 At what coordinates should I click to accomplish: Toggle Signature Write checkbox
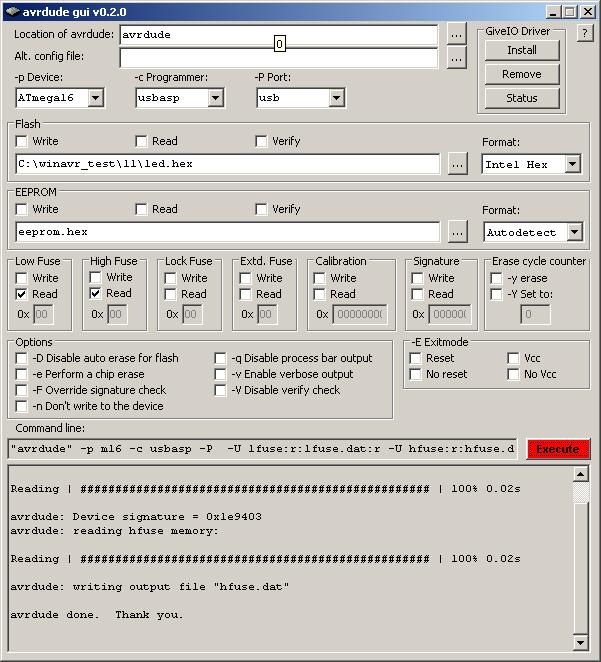click(x=417, y=278)
